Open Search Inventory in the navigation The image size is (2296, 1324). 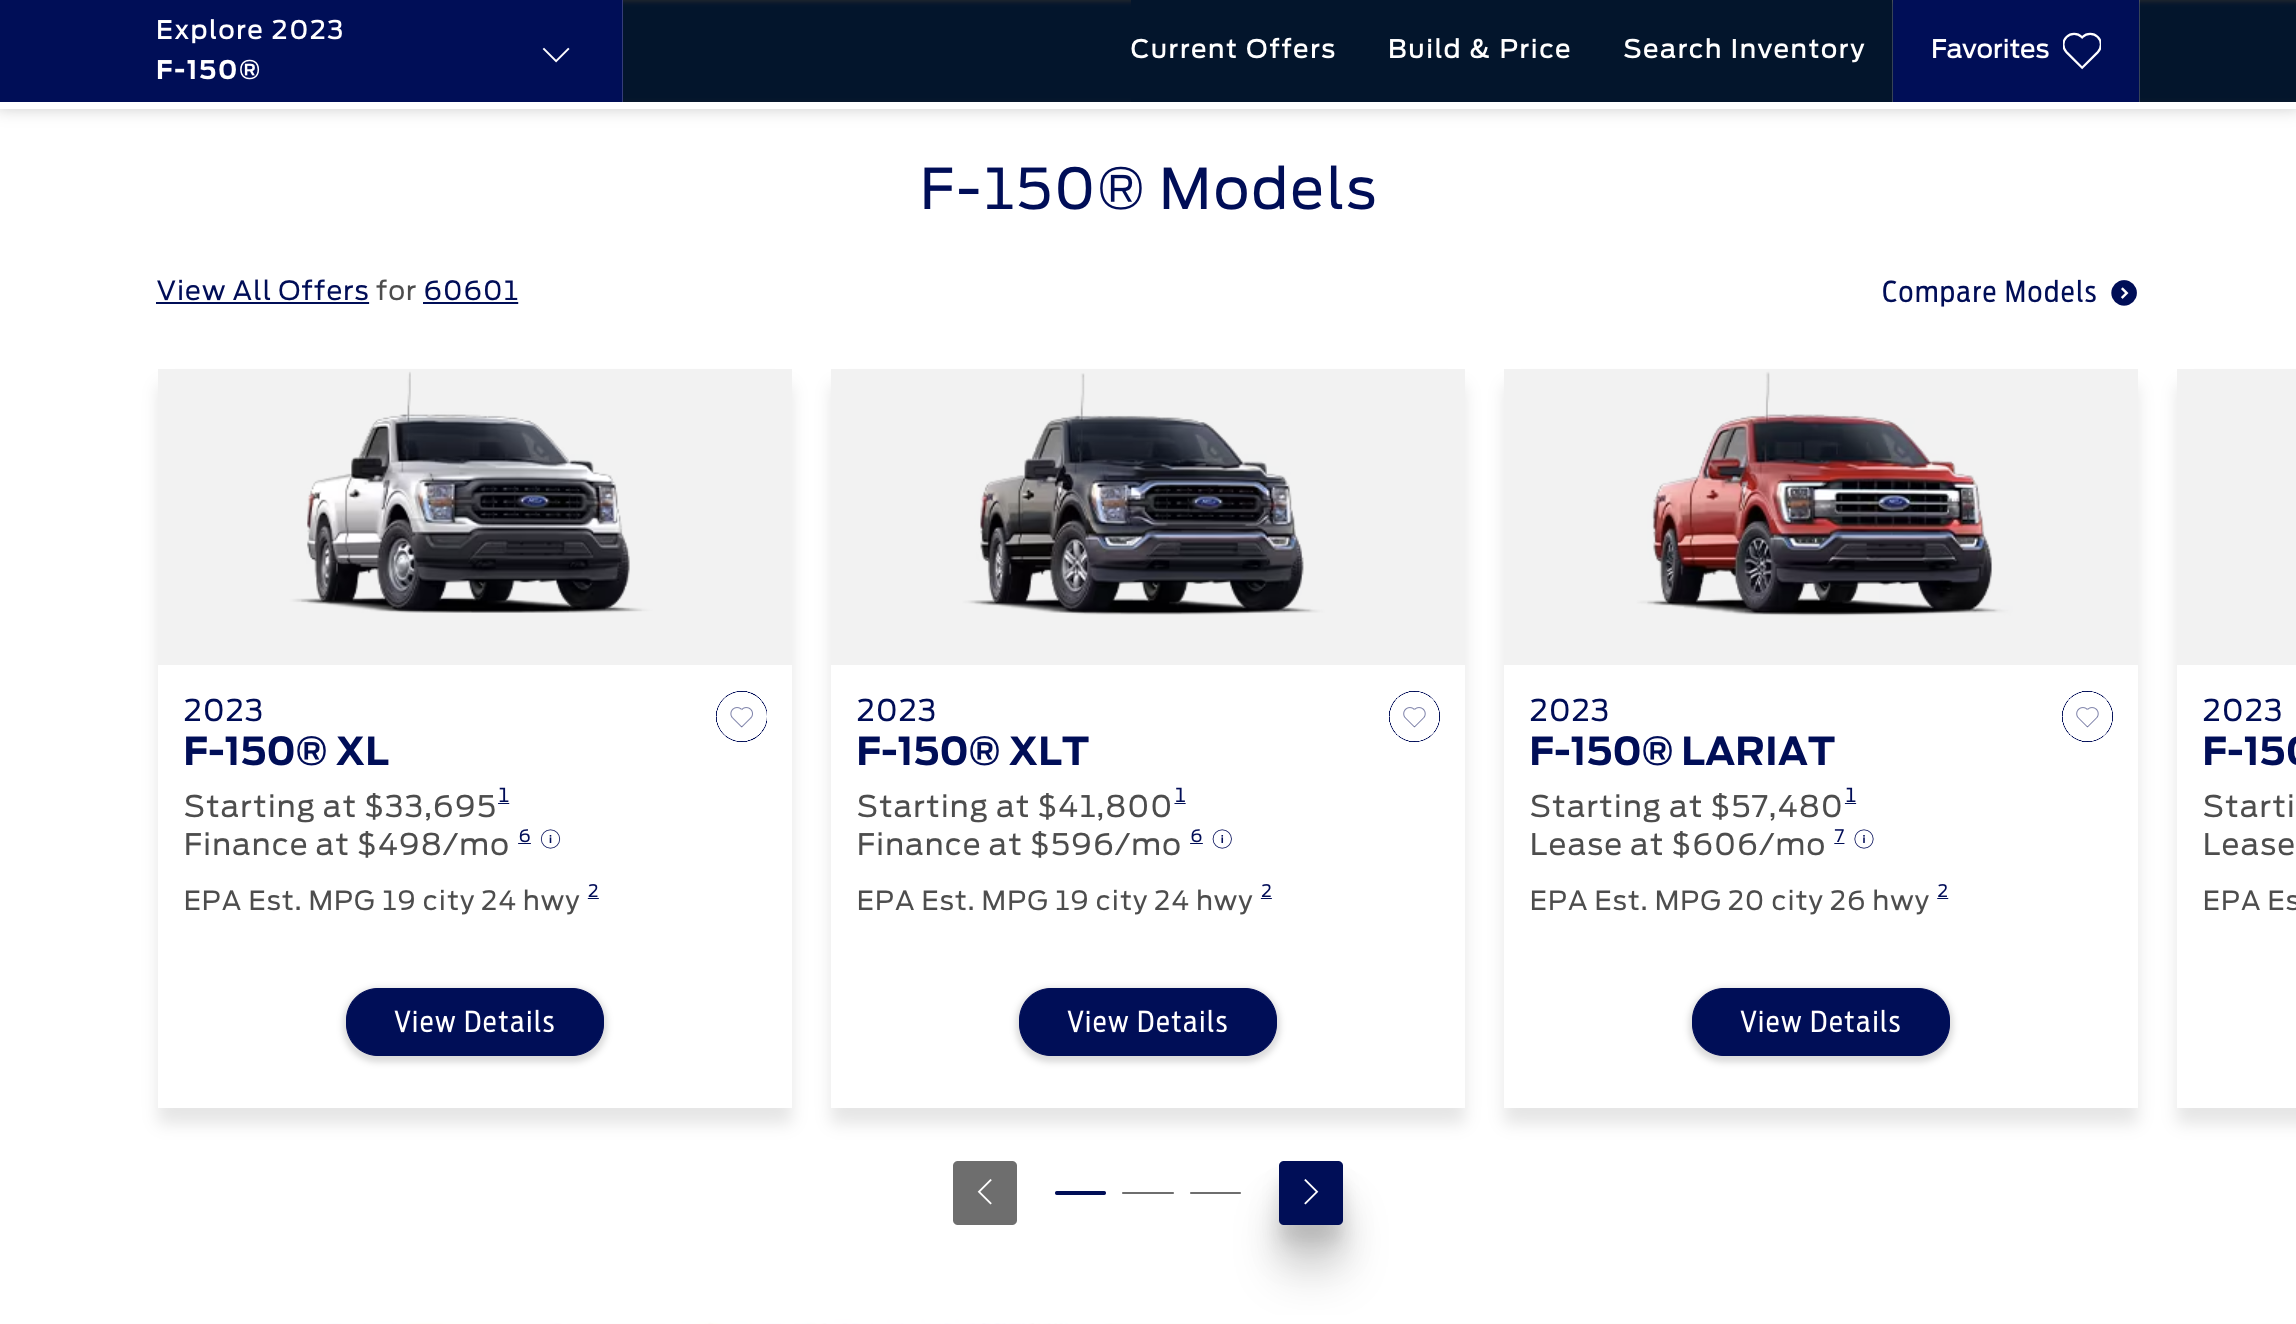point(1743,49)
